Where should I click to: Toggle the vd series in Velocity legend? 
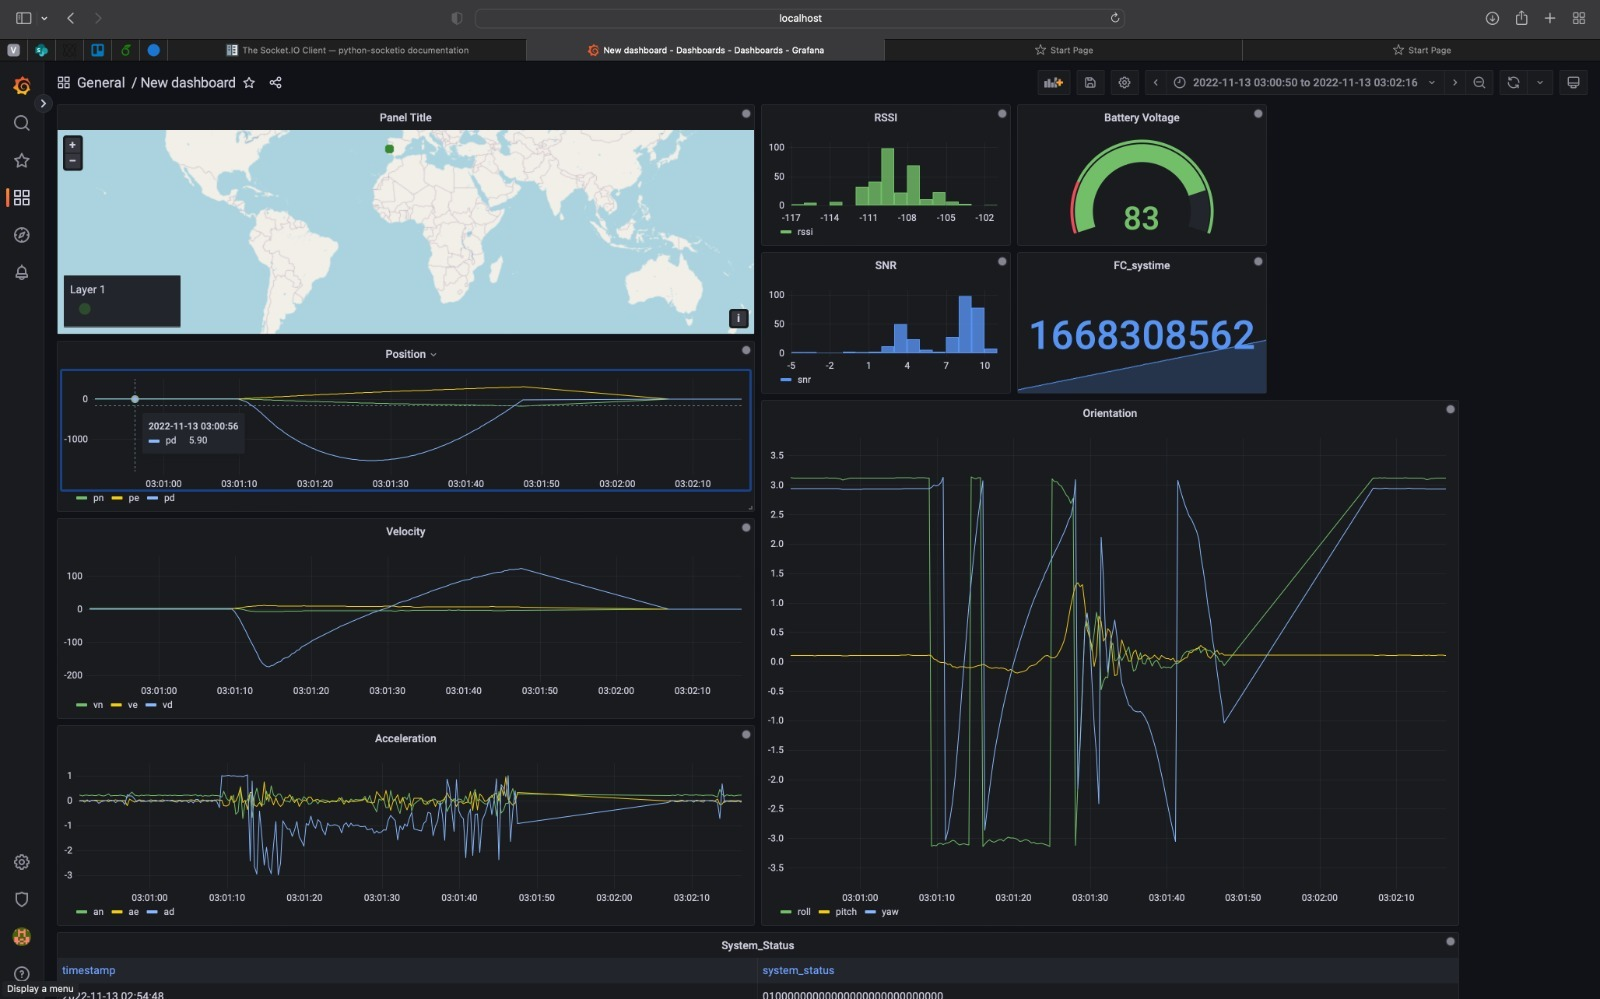[167, 705]
